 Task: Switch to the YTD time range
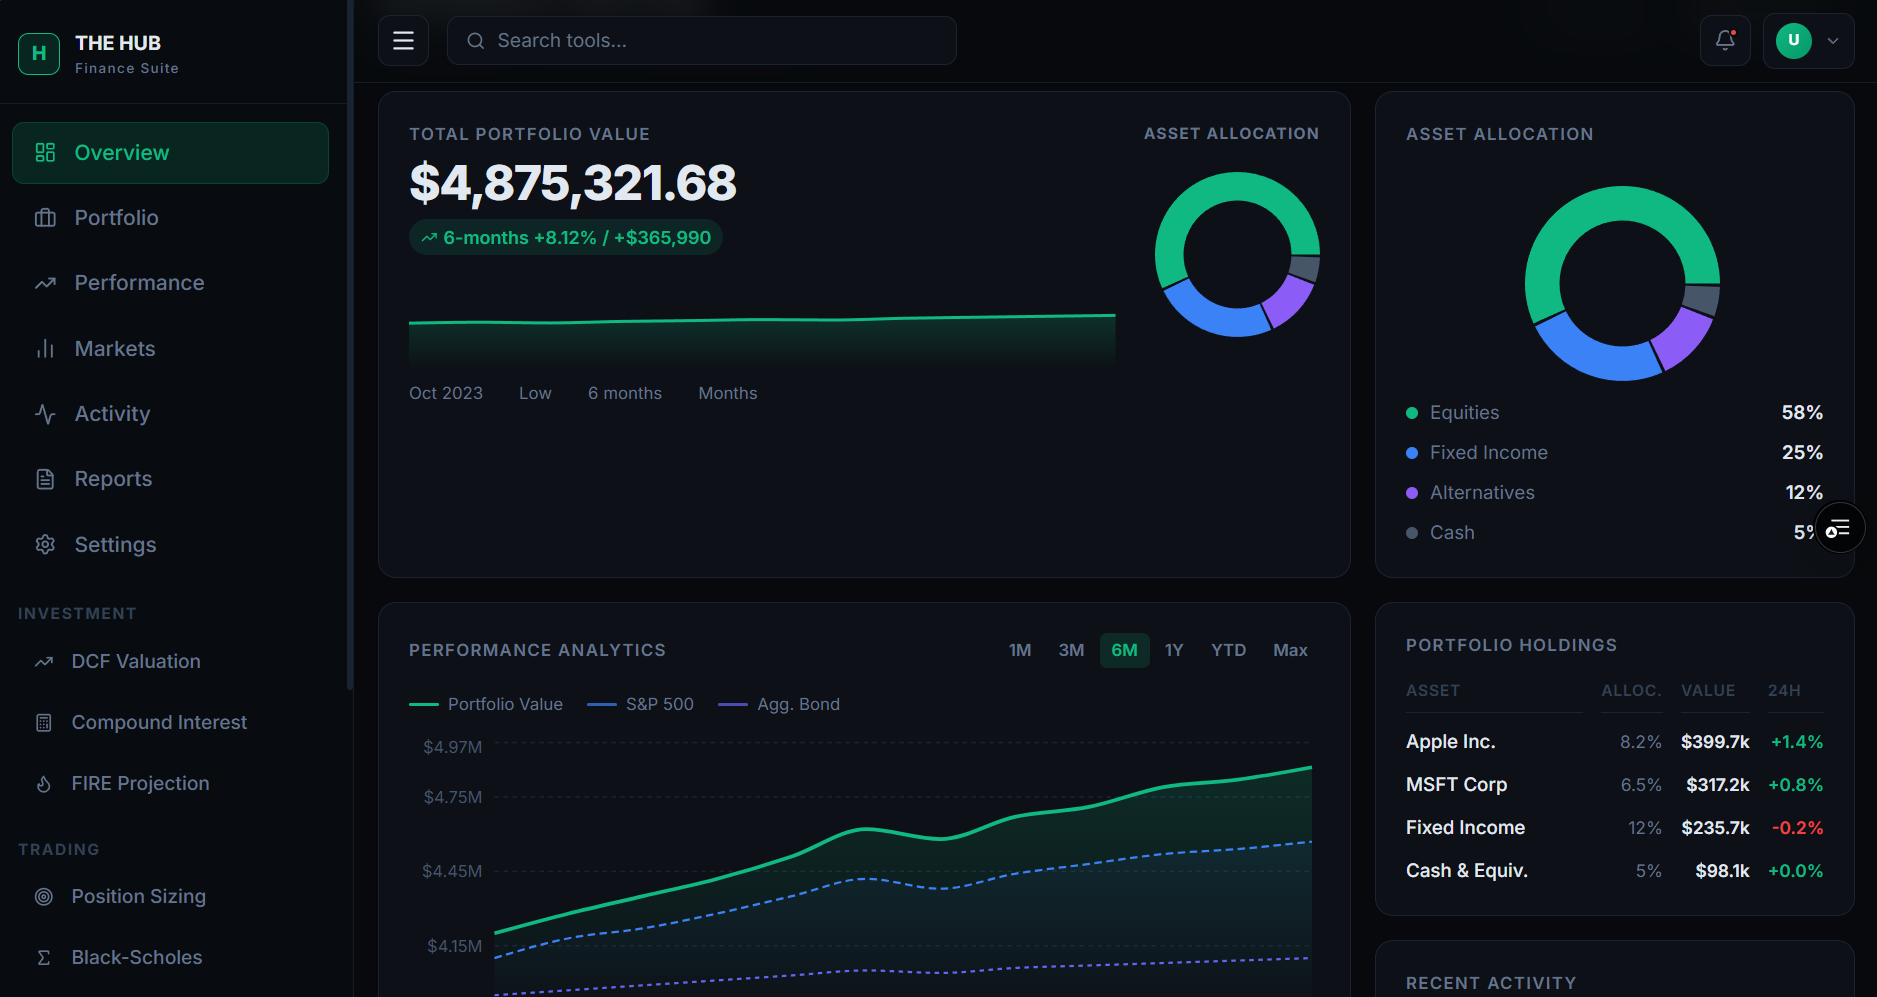pyautogui.click(x=1228, y=651)
